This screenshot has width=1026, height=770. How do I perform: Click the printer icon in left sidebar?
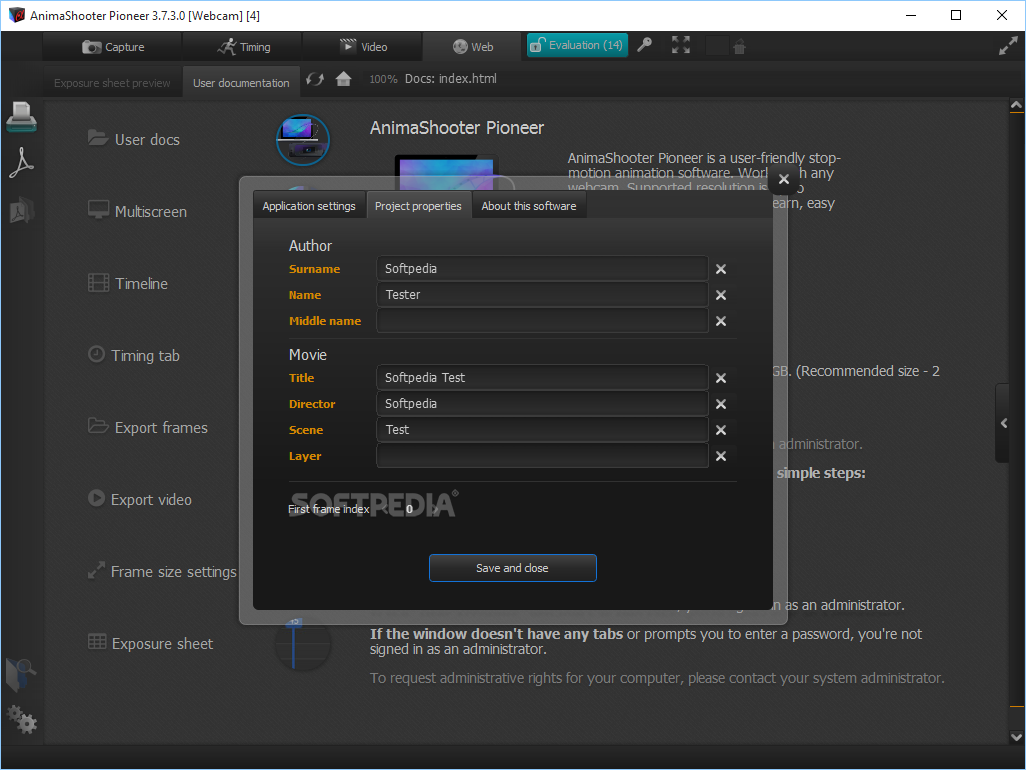pos(22,117)
